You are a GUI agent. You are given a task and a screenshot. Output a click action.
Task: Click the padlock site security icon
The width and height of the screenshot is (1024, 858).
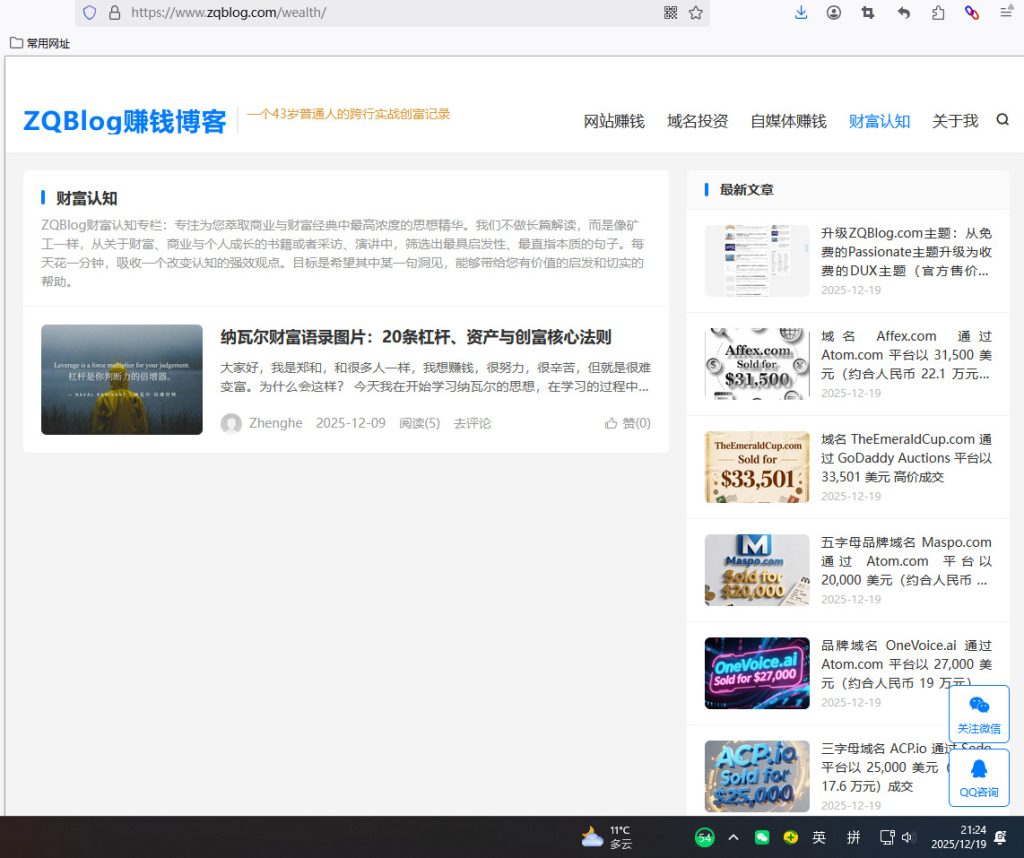pos(114,12)
